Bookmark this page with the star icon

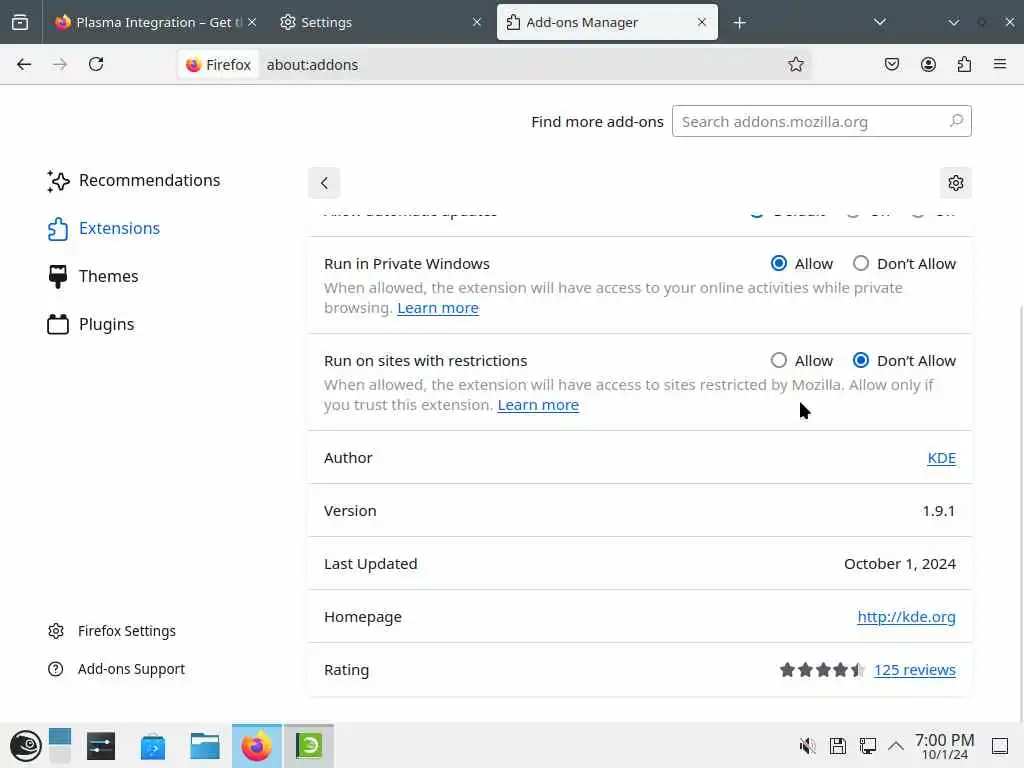pos(795,64)
